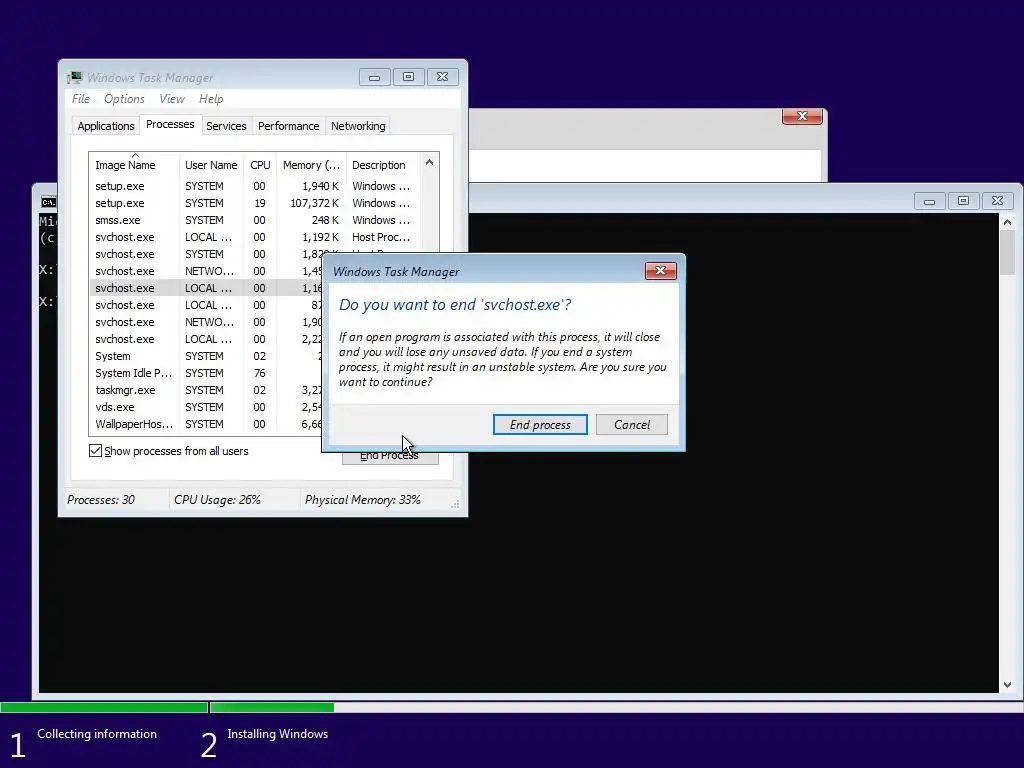Image resolution: width=1024 pixels, height=768 pixels.
Task: Sort by Image Name column
Action: [x=134, y=165]
